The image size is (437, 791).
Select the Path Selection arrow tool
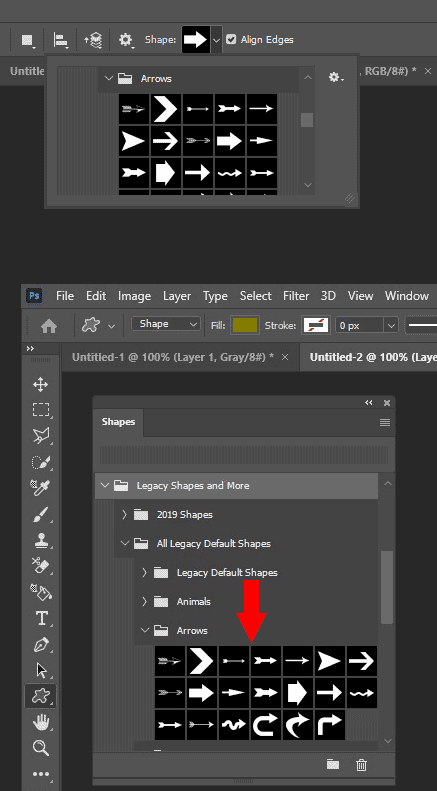[x=41, y=670]
